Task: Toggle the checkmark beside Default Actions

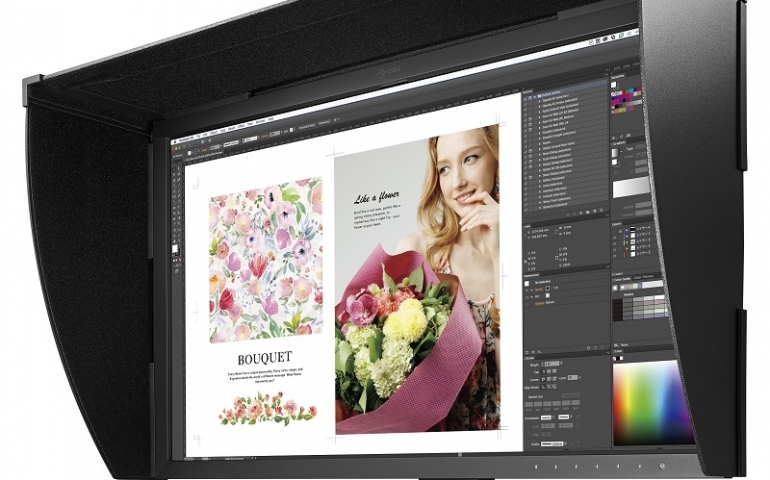Action: 525,98
